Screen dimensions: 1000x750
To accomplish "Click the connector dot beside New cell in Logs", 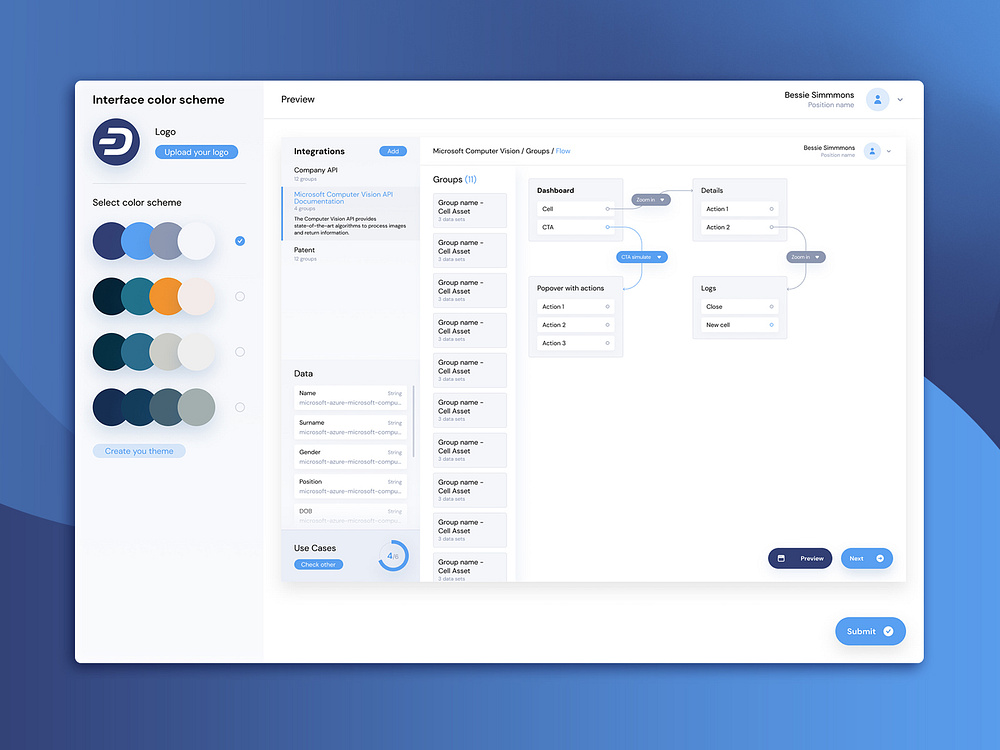I will coord(771,325).
